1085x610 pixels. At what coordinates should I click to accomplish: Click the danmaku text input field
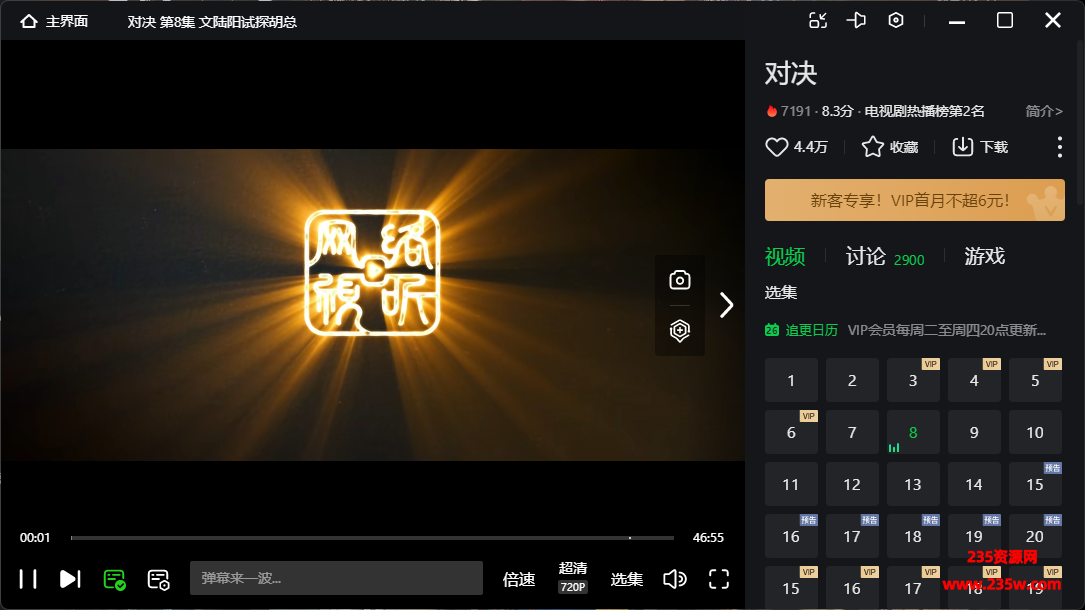(x=335, y=578)
